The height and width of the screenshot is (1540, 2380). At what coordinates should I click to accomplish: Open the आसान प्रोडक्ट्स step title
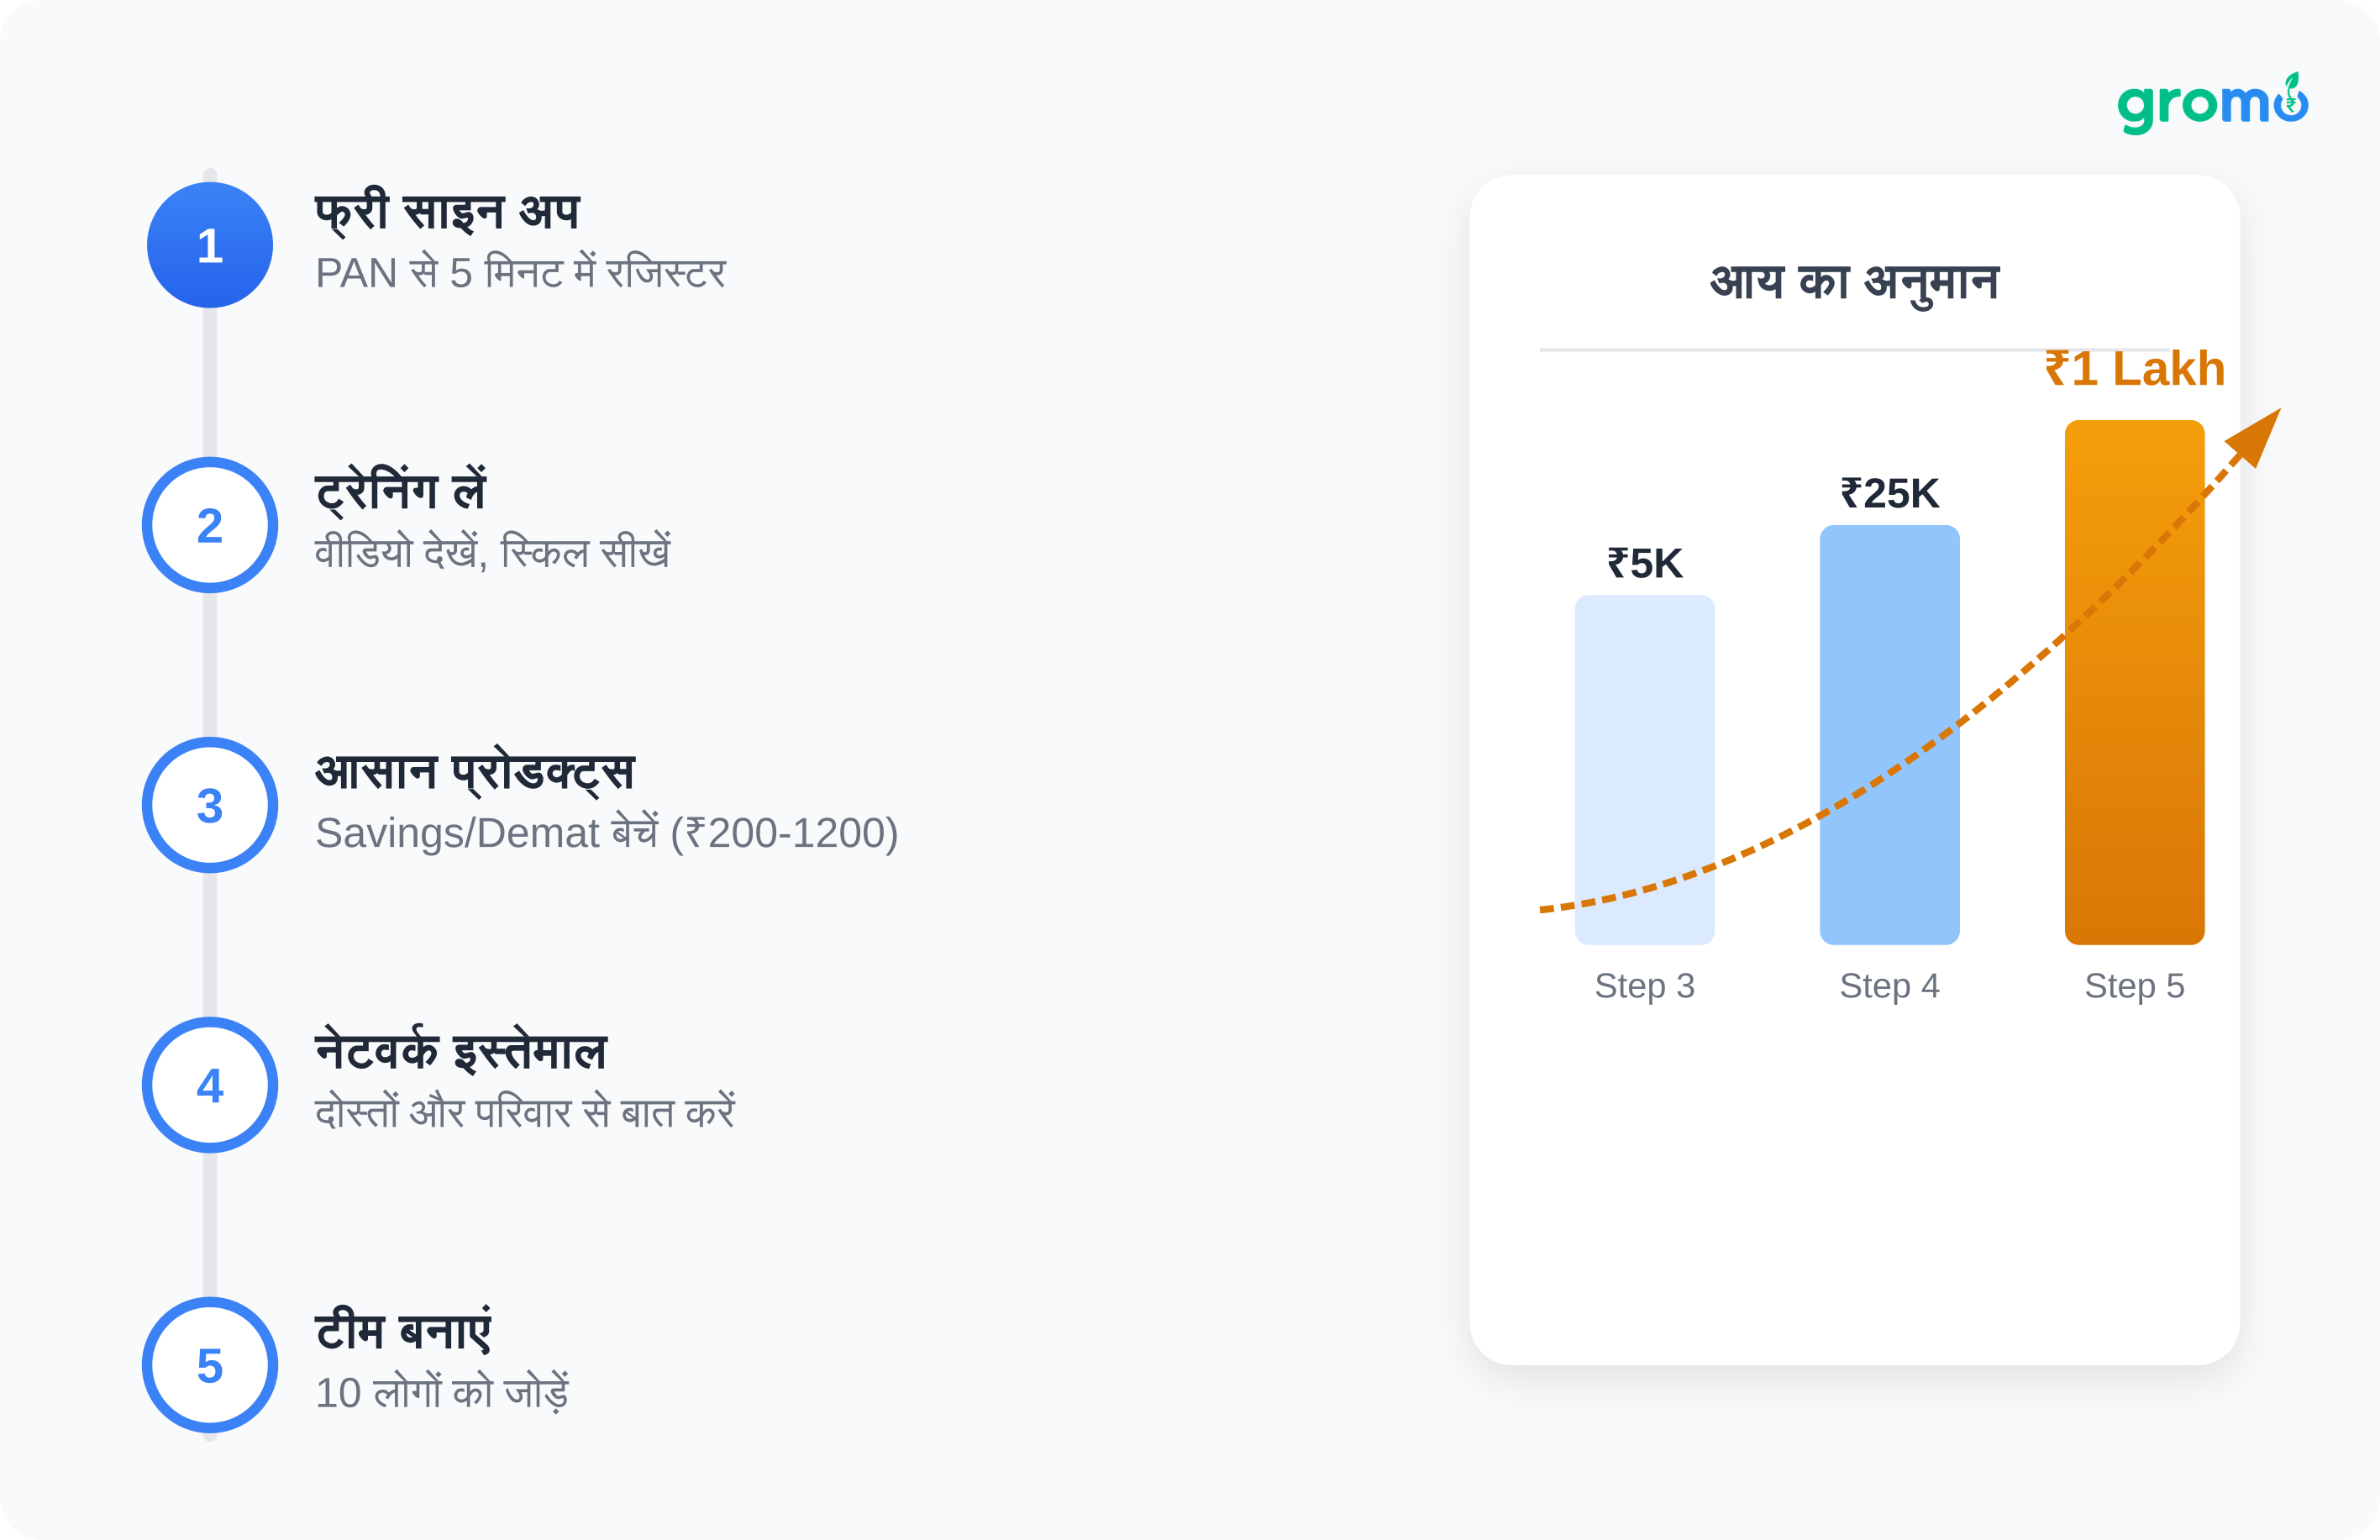[x=475, y=773]
